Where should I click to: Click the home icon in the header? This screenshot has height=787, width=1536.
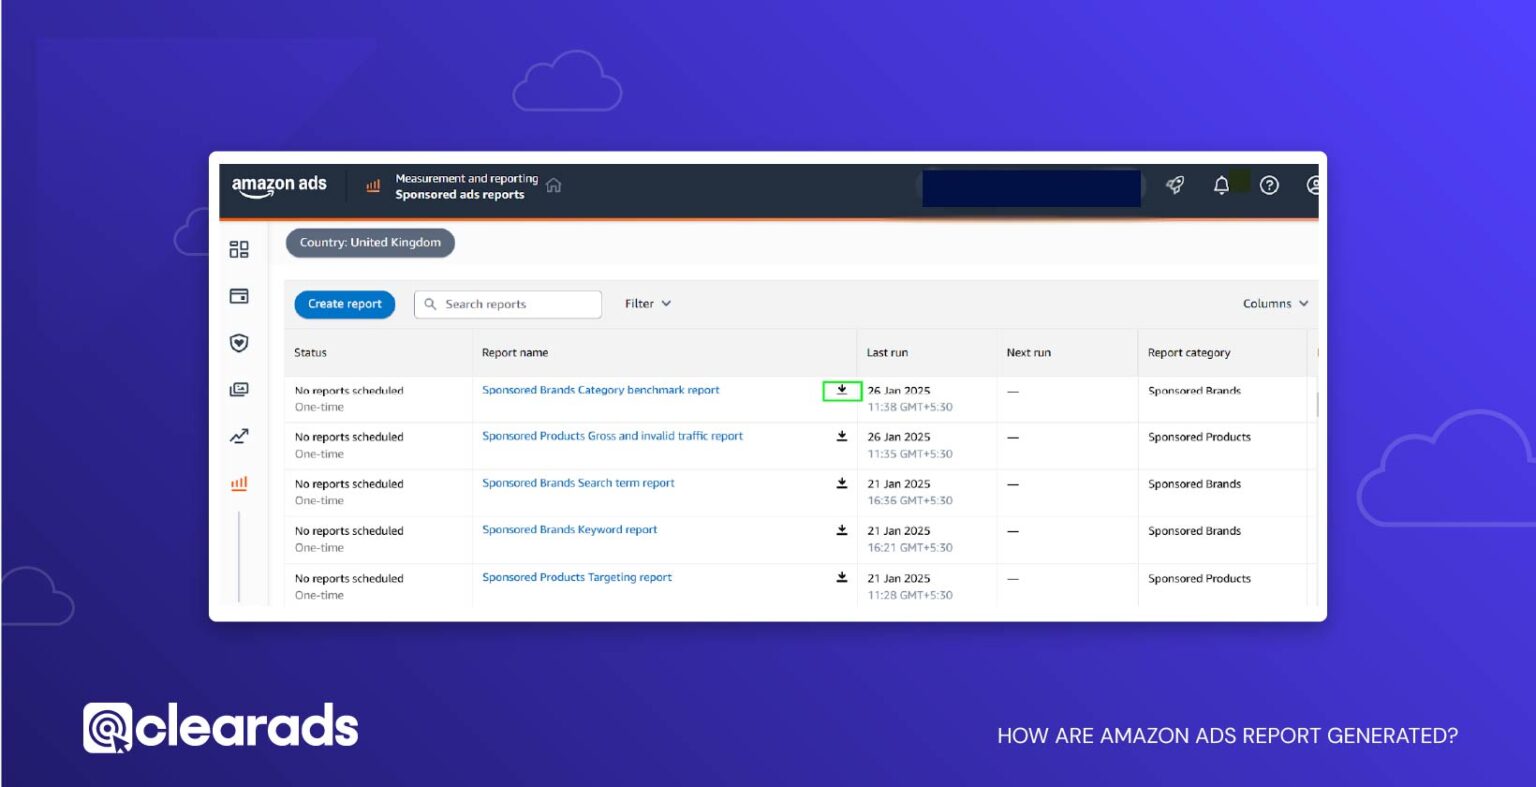553,185
